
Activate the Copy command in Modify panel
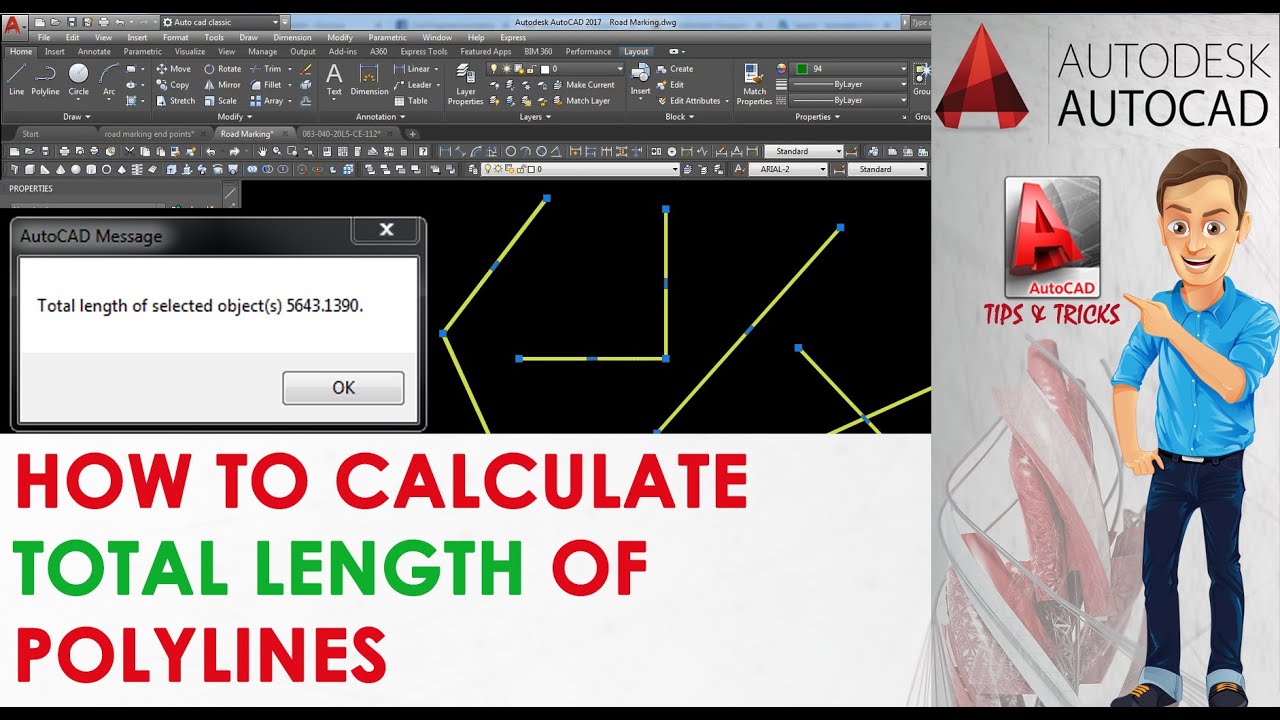pyautogui.click(x=172, y=85)
